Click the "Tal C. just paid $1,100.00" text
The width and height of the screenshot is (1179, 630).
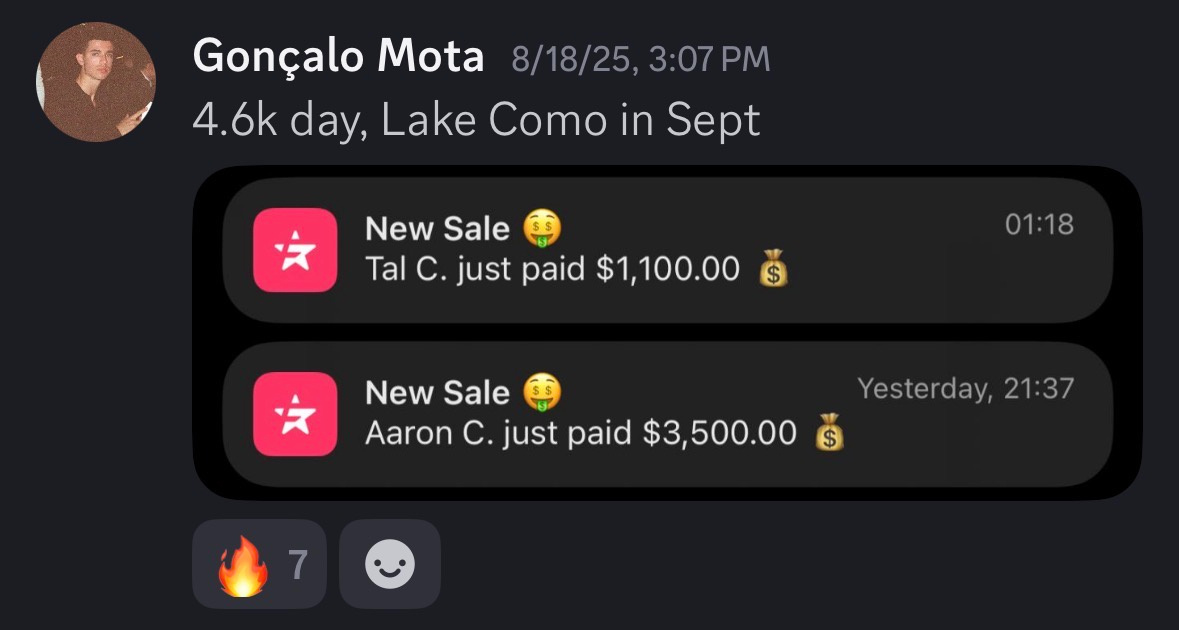click(x=553, y=270)
